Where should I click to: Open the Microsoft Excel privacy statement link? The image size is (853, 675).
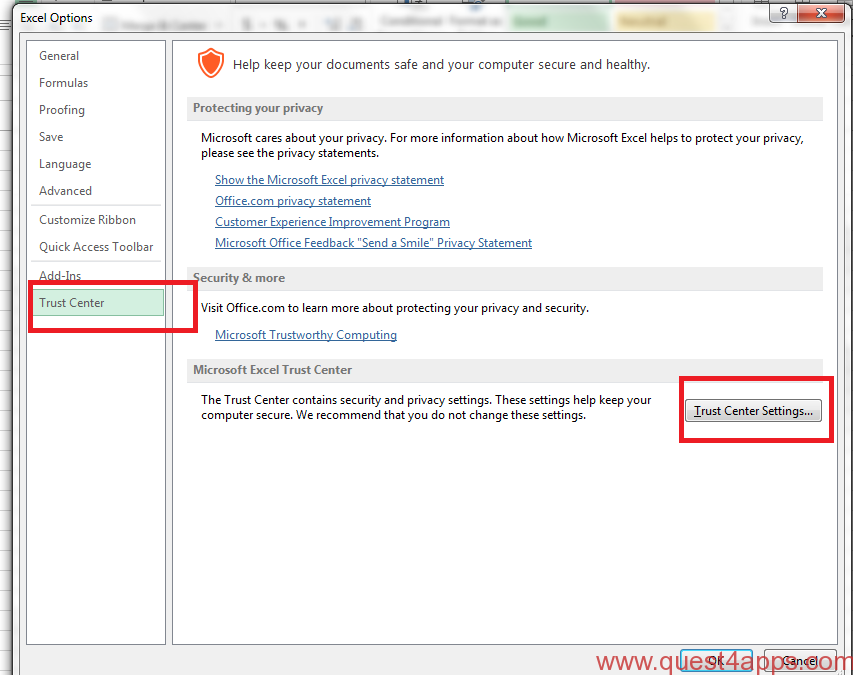tap(329, 180)
